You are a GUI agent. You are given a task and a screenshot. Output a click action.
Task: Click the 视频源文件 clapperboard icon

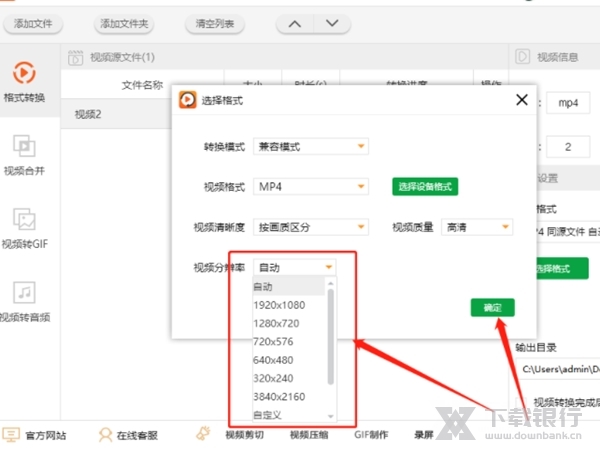[76, 58]
